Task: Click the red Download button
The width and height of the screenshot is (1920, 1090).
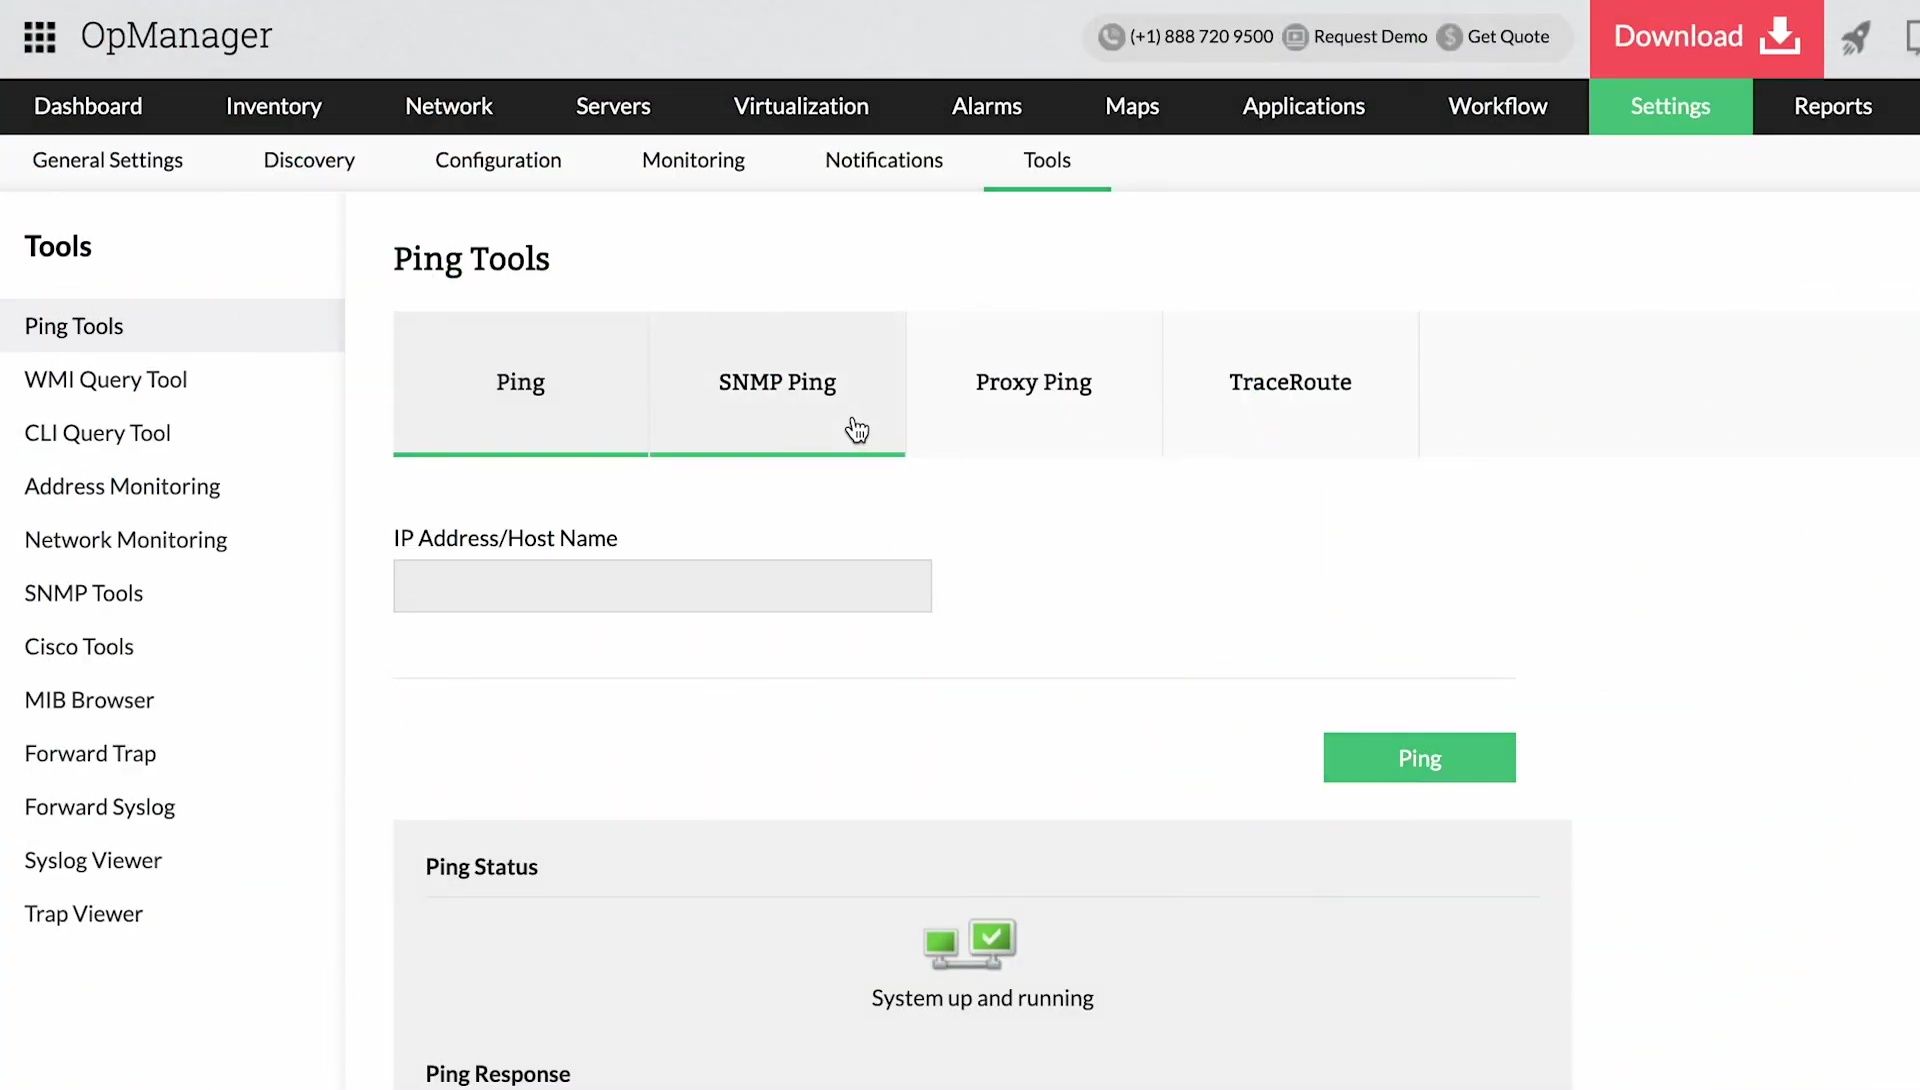Action: pos(1706,38)
